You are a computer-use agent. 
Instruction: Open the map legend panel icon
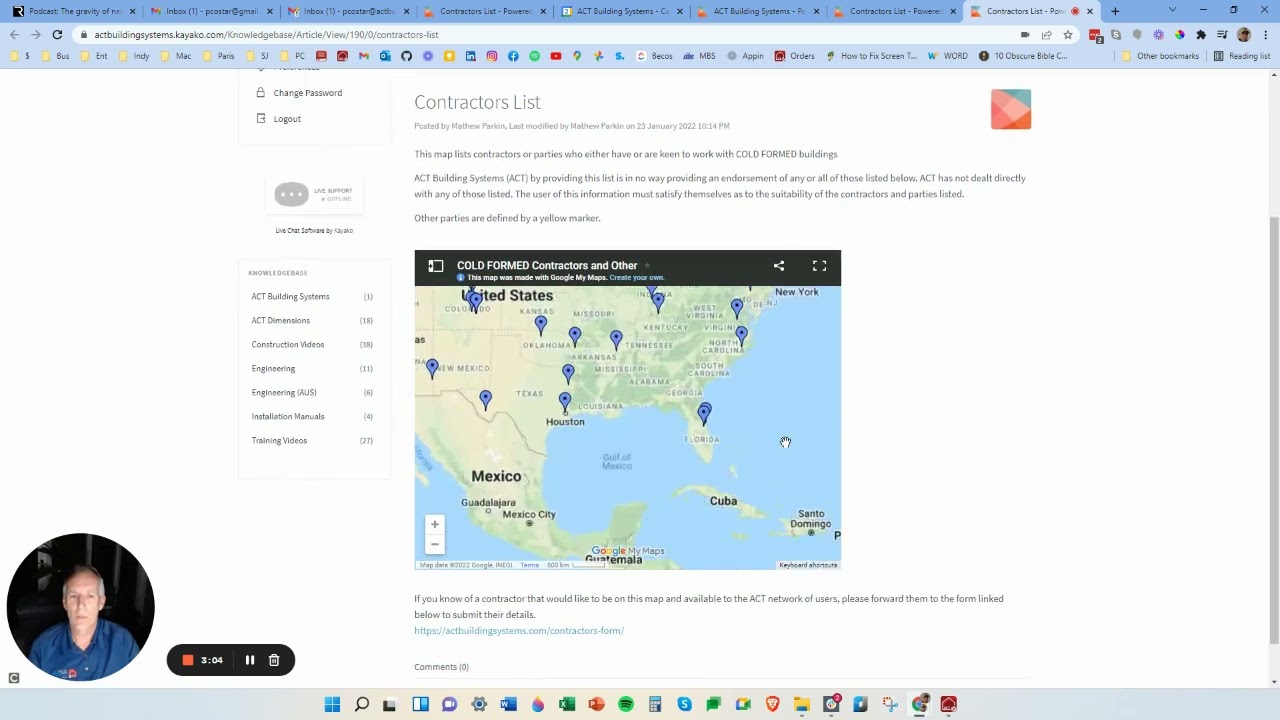436,266
